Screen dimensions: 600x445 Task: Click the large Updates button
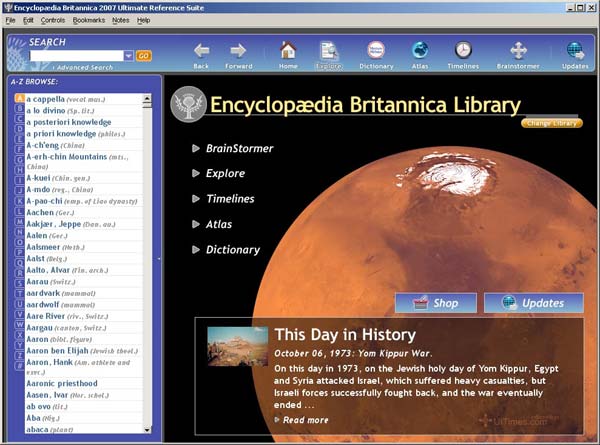point(534,303)
